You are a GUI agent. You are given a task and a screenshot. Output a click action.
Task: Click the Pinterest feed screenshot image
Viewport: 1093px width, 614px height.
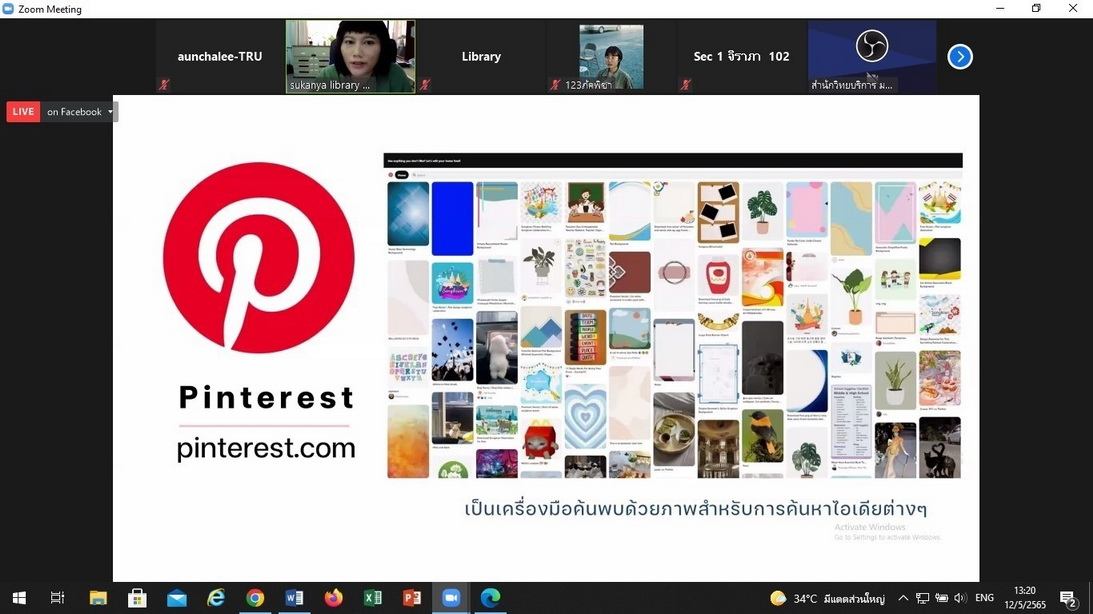[x=673, y=316]
